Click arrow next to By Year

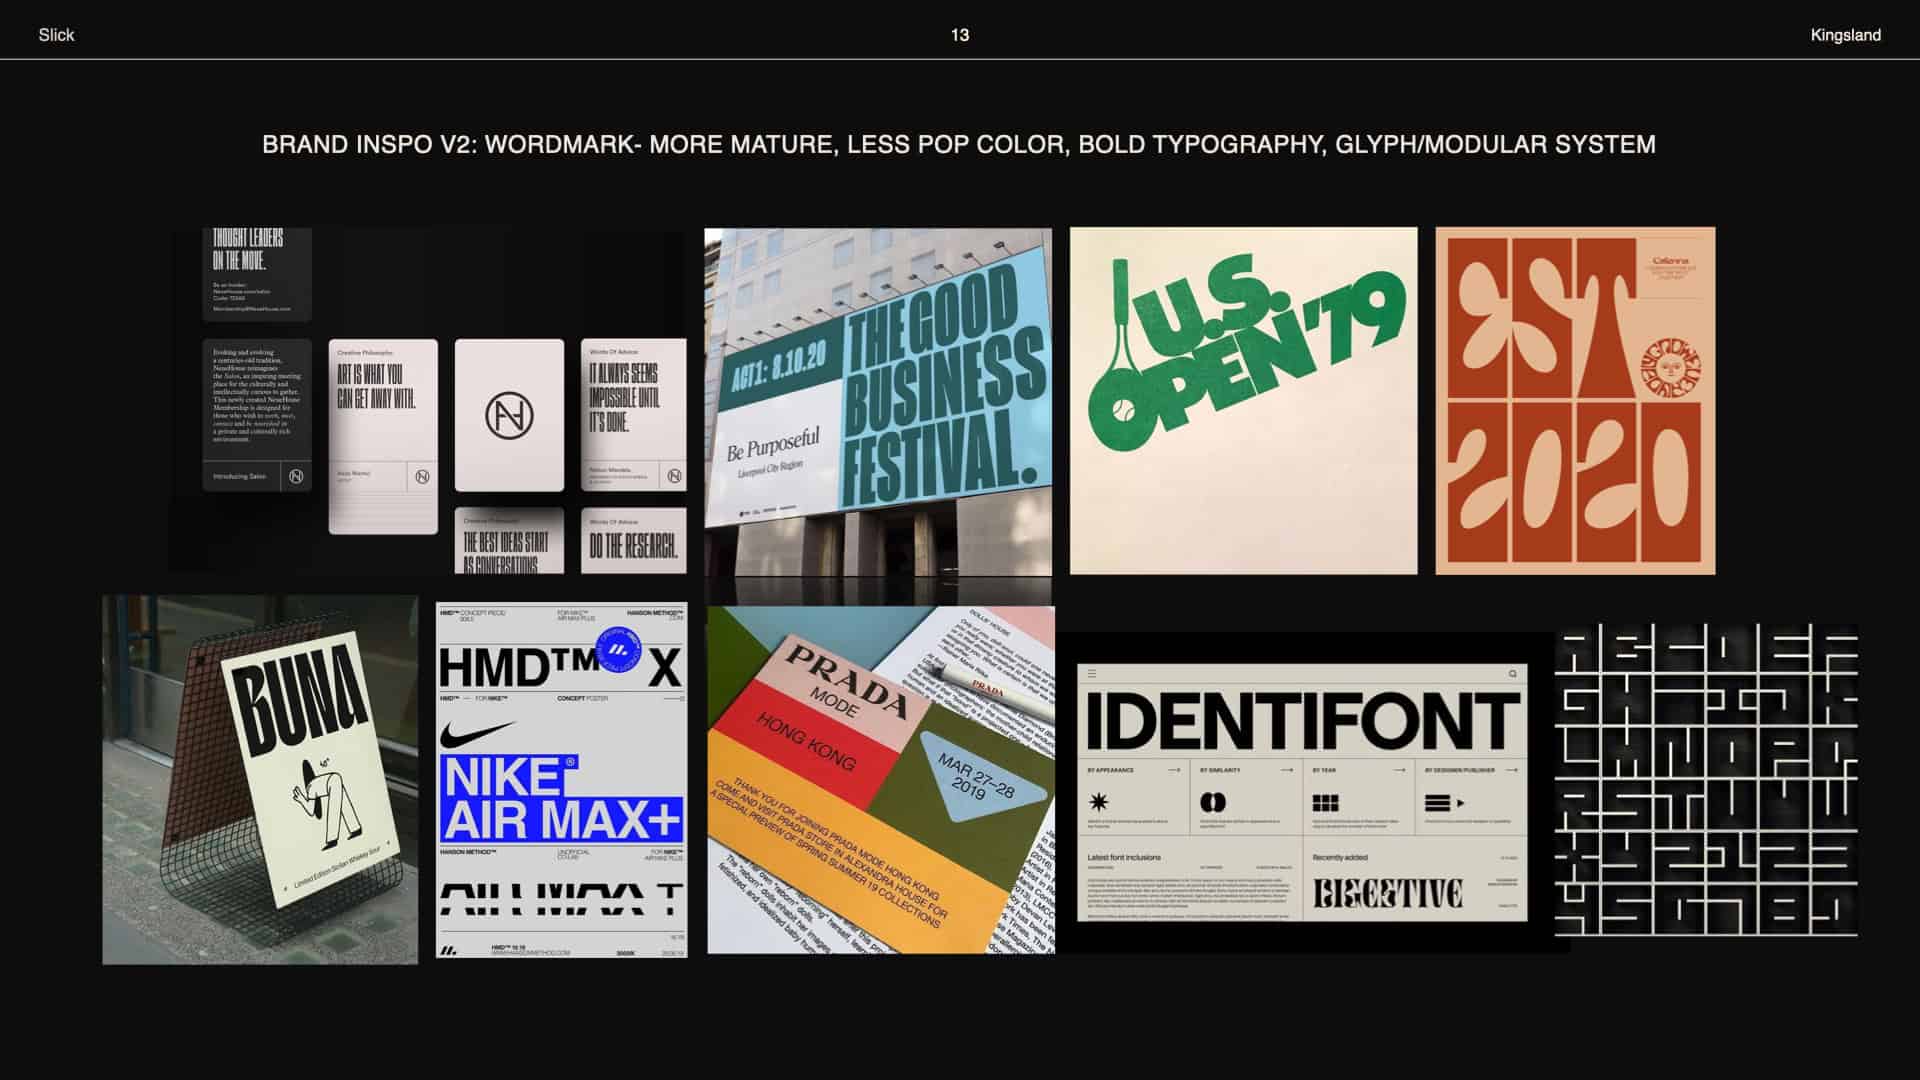pos(1399,770)
